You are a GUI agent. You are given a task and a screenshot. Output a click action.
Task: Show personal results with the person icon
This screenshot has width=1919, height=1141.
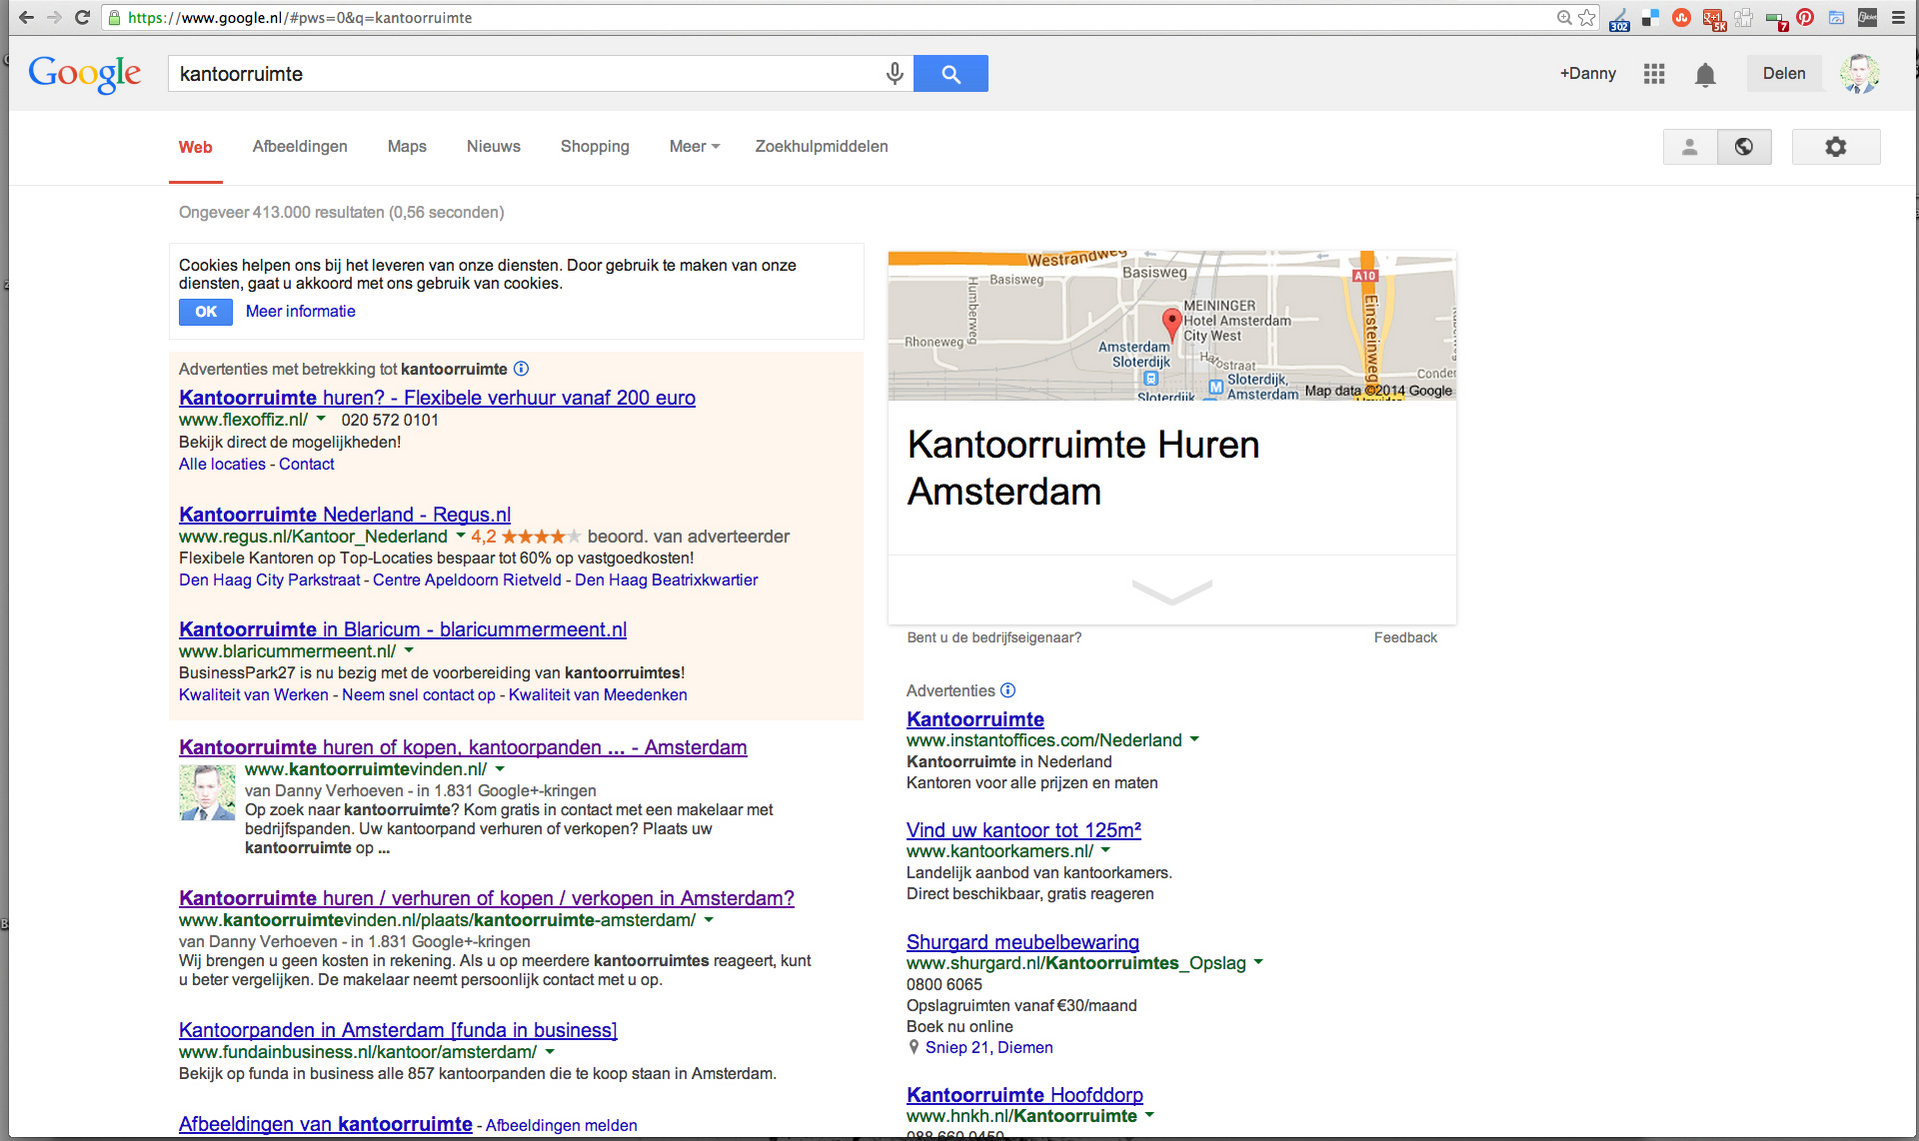point(1690,147)
